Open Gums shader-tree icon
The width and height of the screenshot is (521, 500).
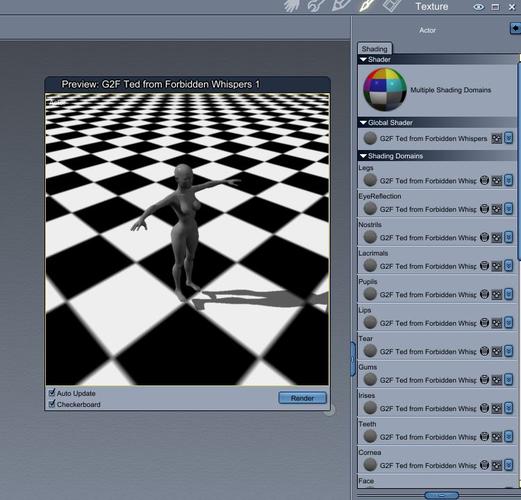coord(497,380)
